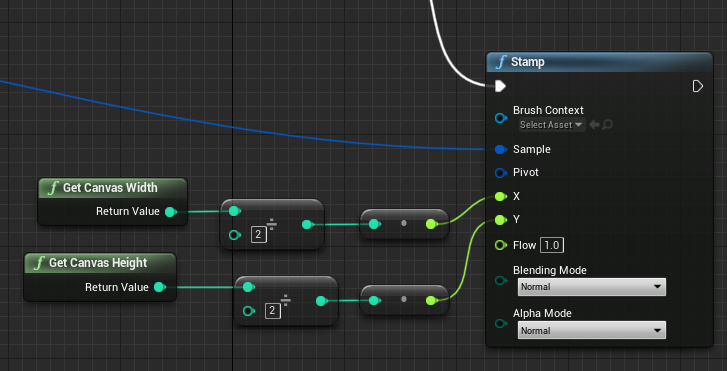The width and height of the screenshot is (727, 371).
Task: Select the Stamp node title
Action: coord(528,62)
